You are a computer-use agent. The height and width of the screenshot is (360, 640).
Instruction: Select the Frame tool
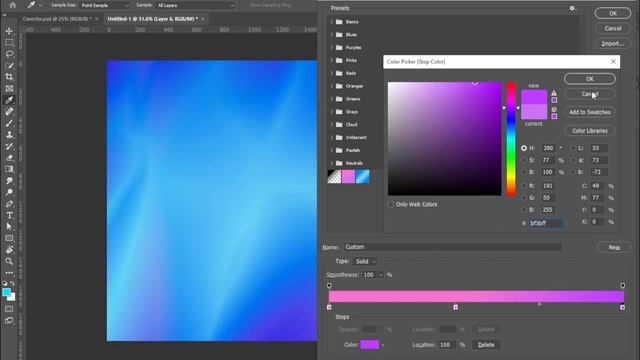9,88
